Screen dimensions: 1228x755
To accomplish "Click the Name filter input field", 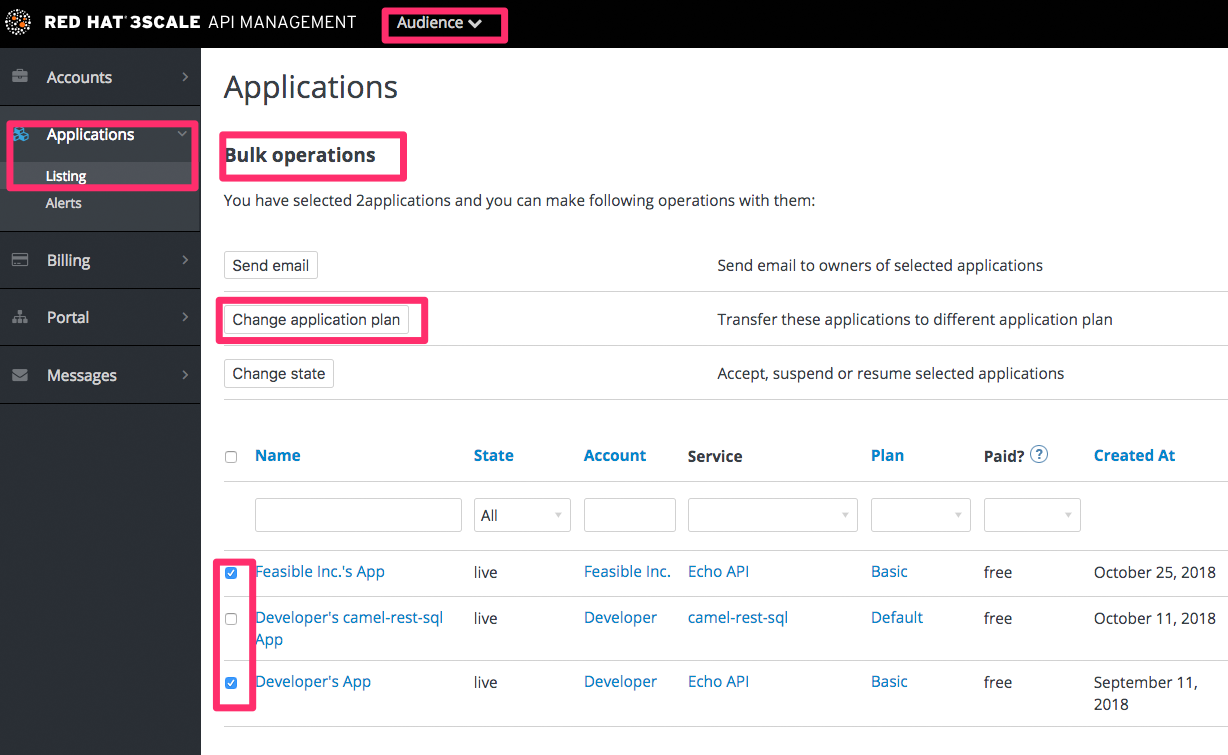I will tap(358, 515).
